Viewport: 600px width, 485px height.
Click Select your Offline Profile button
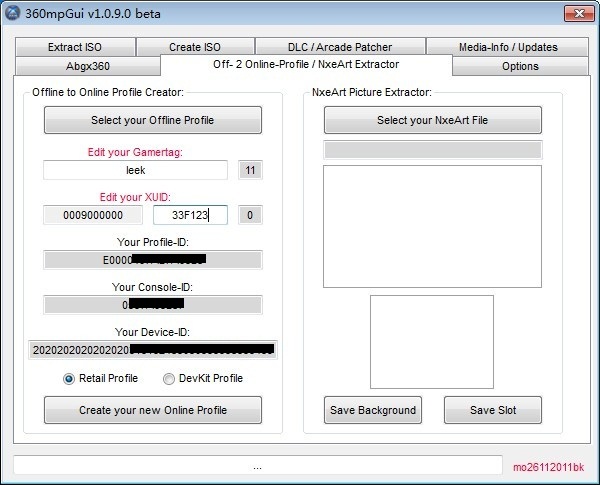click(153, 120)
